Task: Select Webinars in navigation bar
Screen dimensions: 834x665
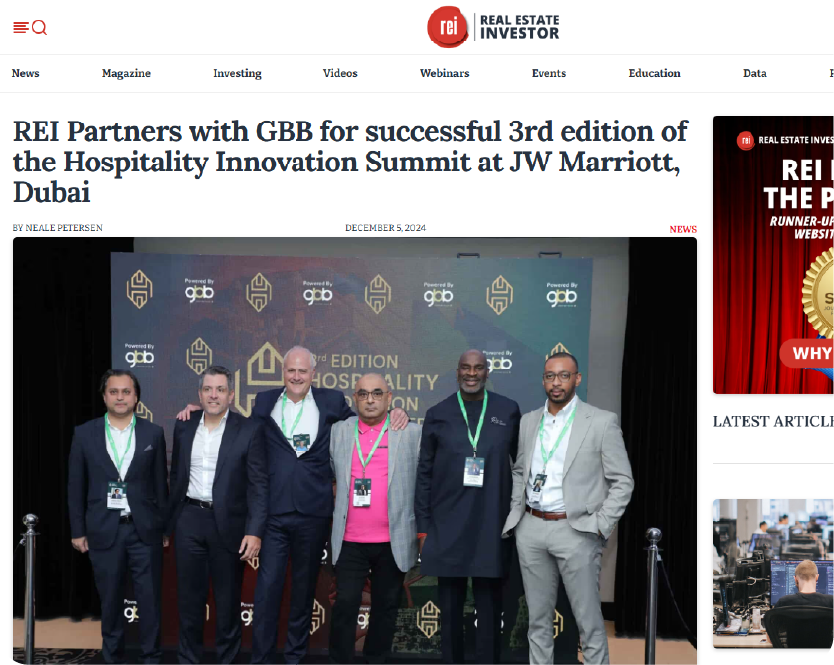Action: click(x=444, y=73)
